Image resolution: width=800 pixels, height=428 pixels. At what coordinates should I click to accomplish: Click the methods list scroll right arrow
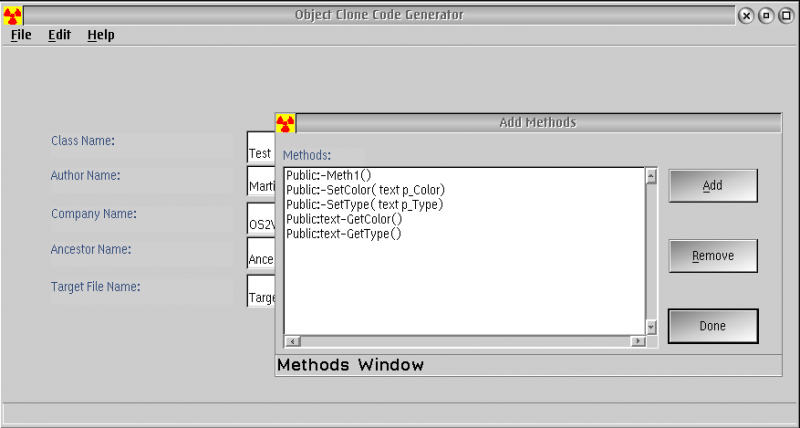click(x=638, y=341)
